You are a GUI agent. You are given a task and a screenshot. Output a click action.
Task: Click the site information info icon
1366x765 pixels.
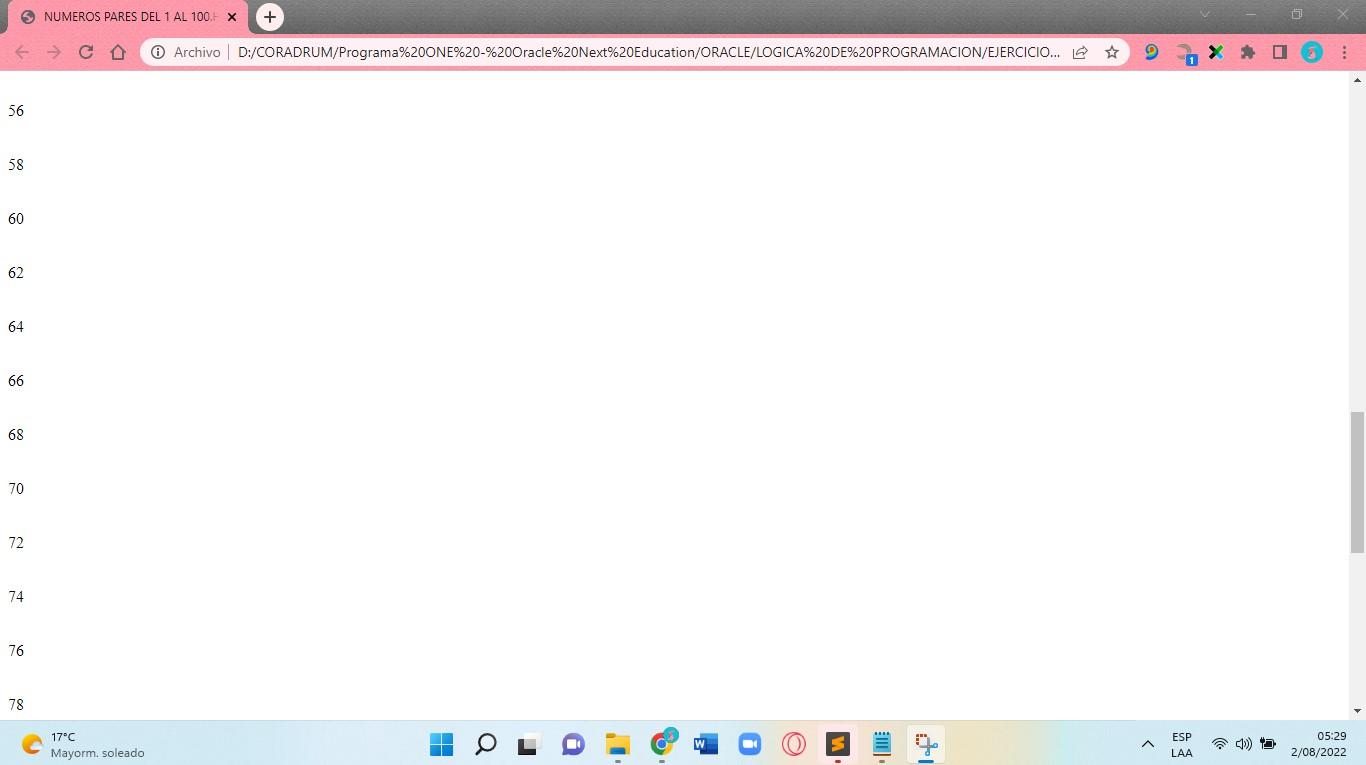(x=160, y=52)
